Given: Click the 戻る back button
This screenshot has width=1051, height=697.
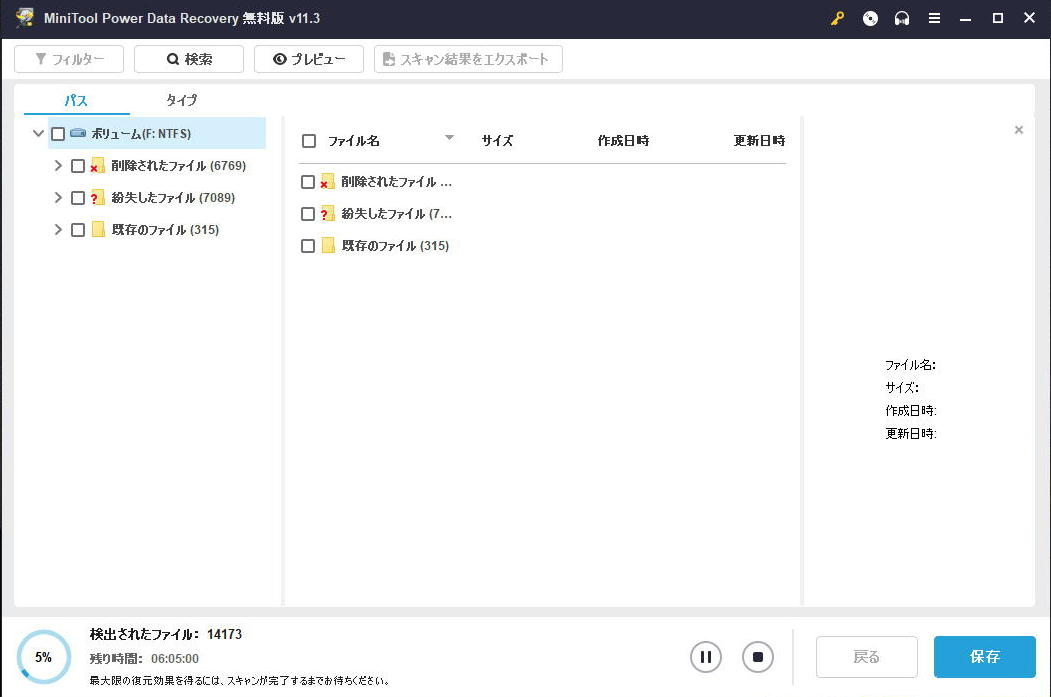Looking at the screenshot, I should pyautogui.click(x=866, y=657).
